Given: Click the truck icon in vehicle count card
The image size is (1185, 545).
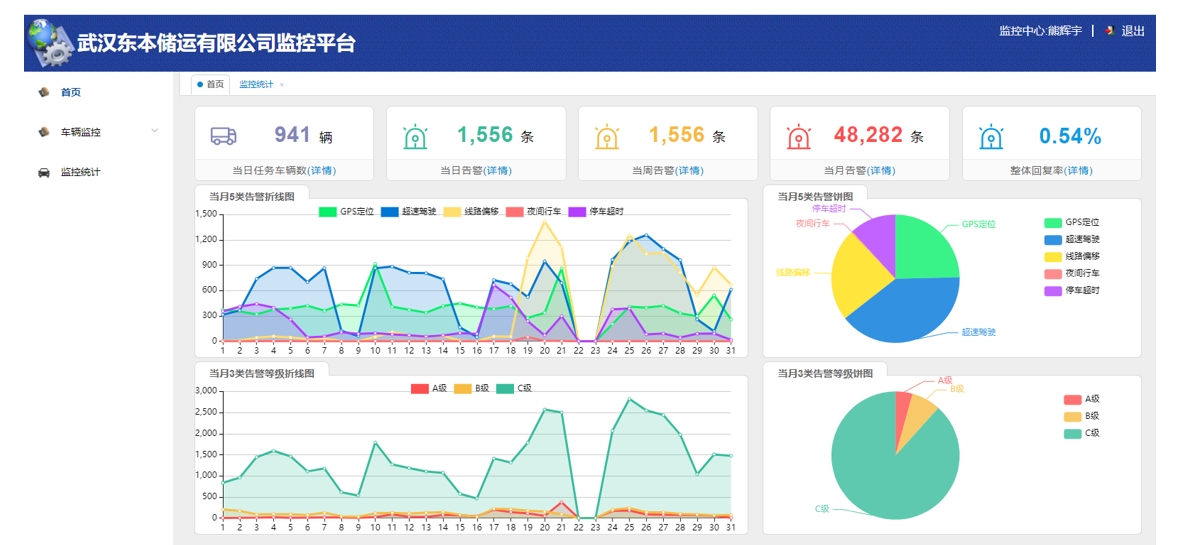Looking at the screenshot, I should [x=224, y=135].
